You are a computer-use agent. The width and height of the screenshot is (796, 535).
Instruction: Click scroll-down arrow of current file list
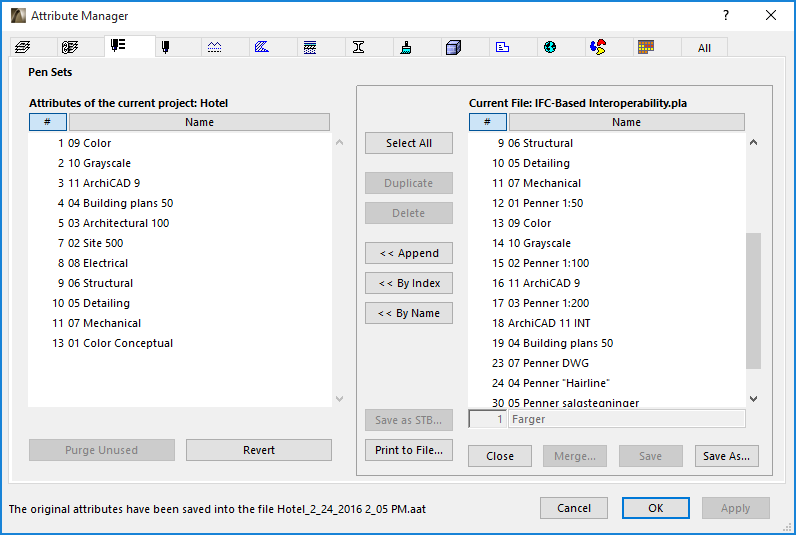753,399
